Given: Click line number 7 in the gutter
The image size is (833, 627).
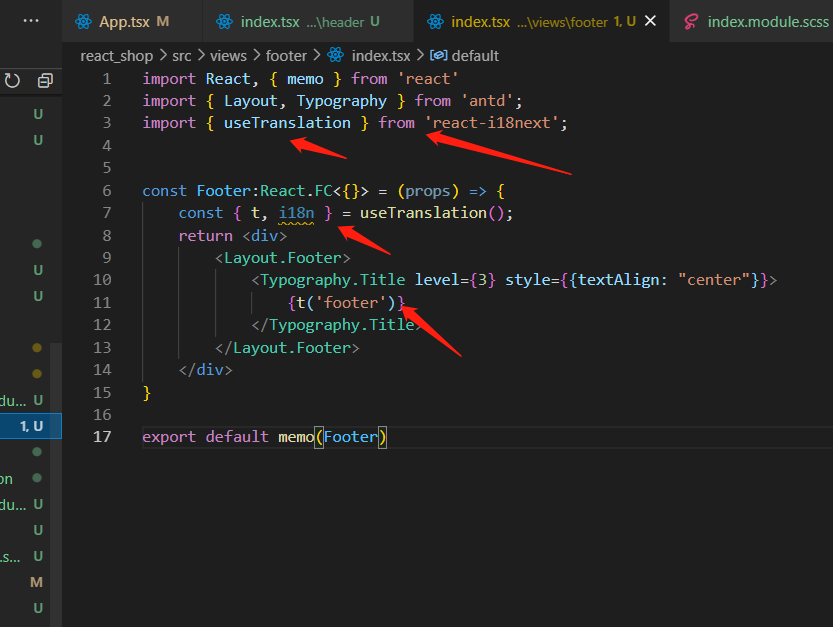Looking at the screenshot, I should (106, 213).
